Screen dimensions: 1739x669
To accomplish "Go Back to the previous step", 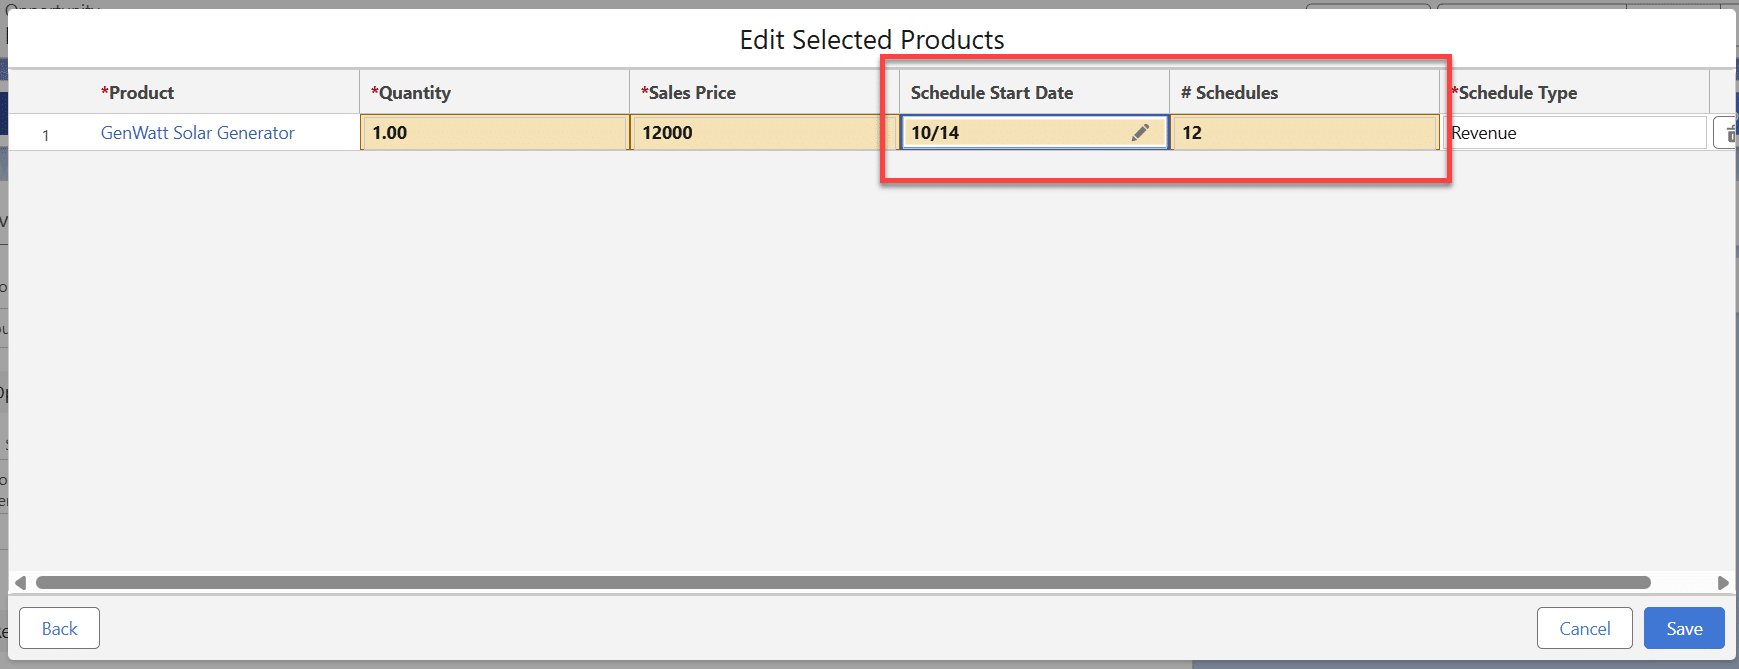I will point(59,628).
